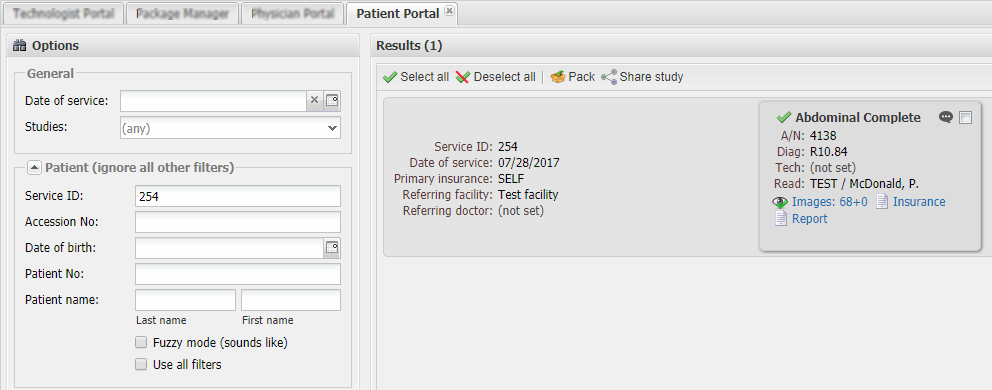Screen dimensions: 992x390
Task: Close the Patient Portal tab
Action: pyautogui.click(x=449, y=11)
